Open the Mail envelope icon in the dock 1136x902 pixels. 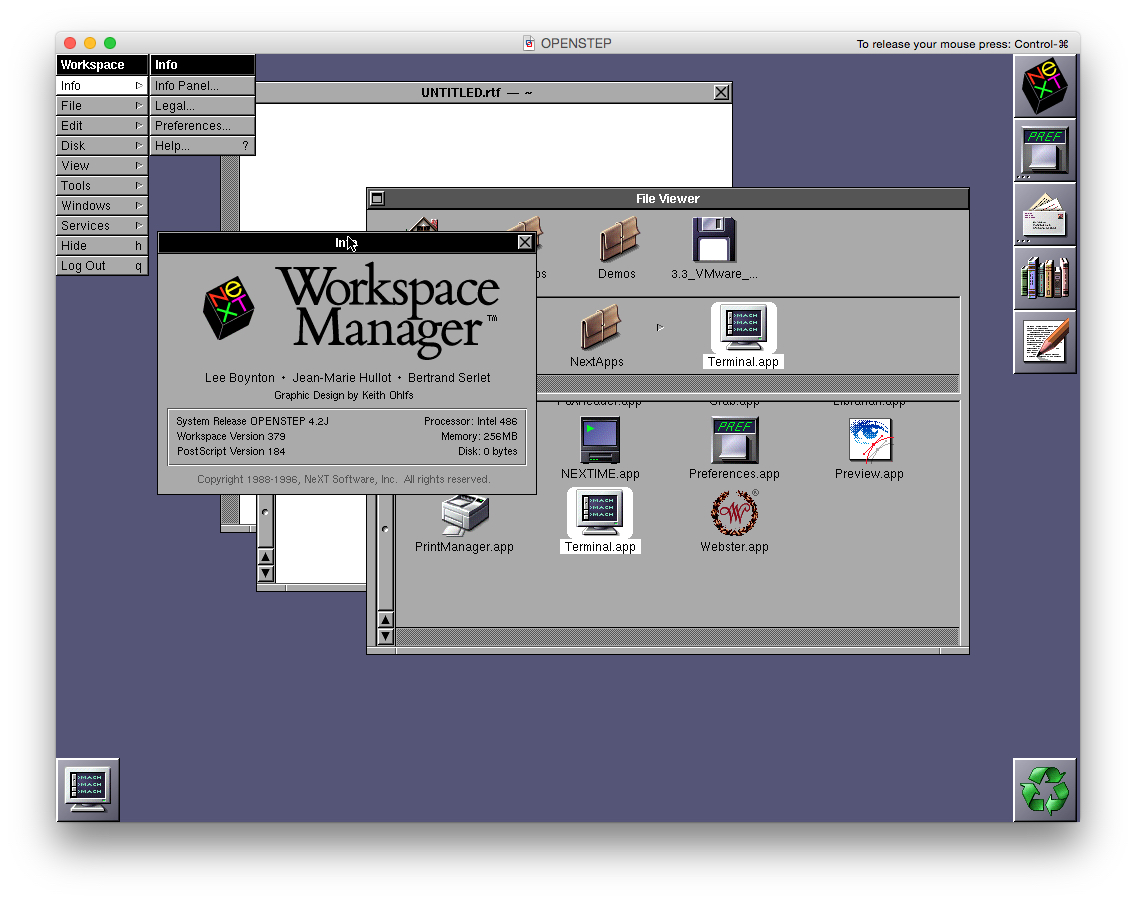(1045, 214)
